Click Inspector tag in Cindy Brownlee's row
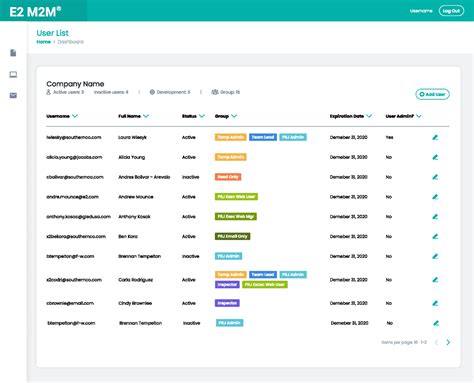474x383 pixels. coord(227,303)
